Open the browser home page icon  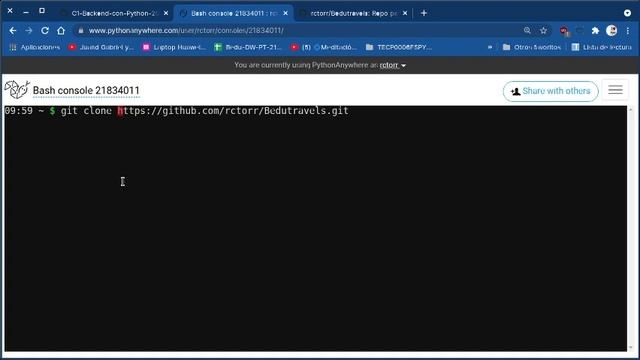[61, 31]
